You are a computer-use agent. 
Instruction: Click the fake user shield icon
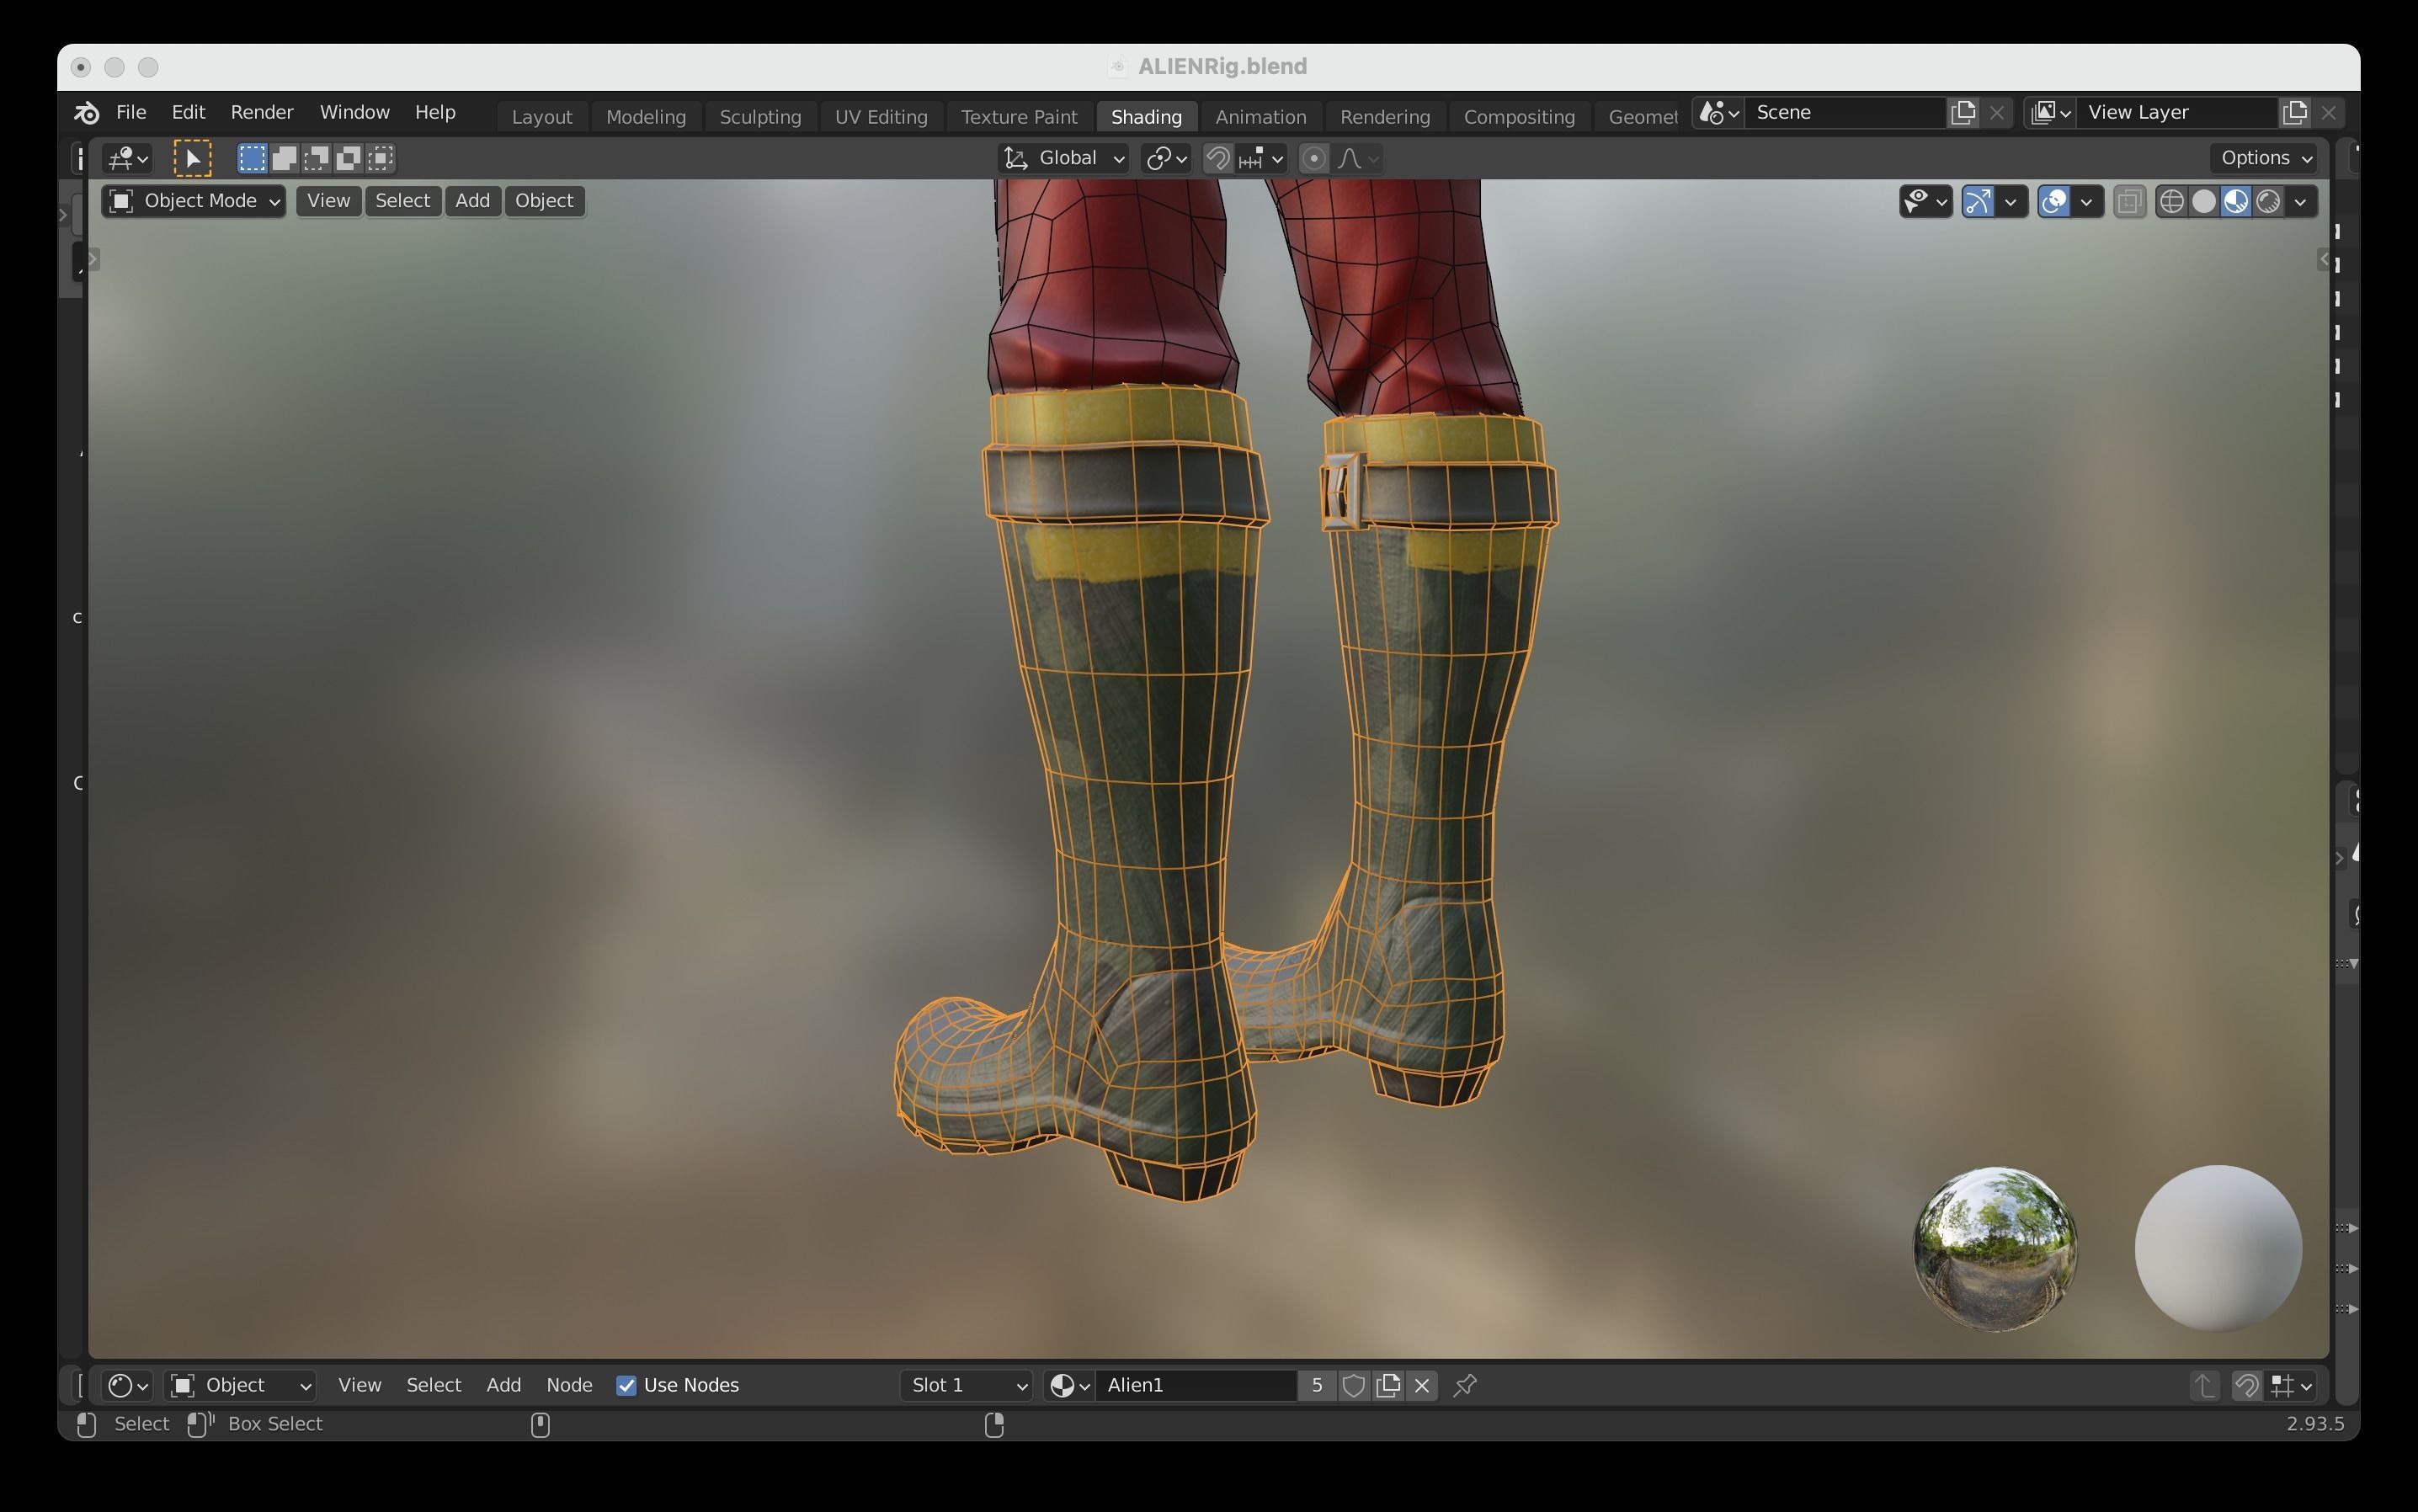(1353, 1385)
